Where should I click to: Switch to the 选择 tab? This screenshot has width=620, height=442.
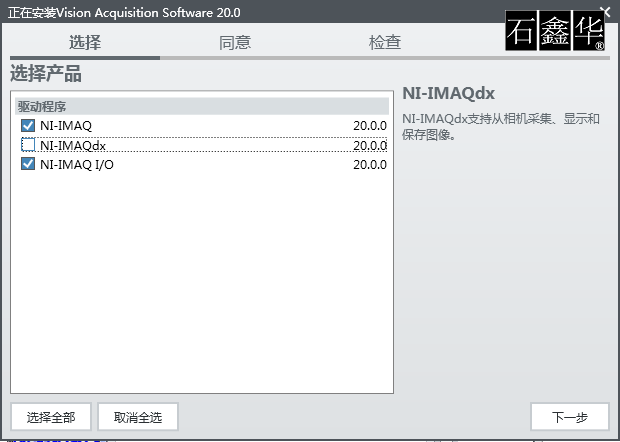(85, 42)
